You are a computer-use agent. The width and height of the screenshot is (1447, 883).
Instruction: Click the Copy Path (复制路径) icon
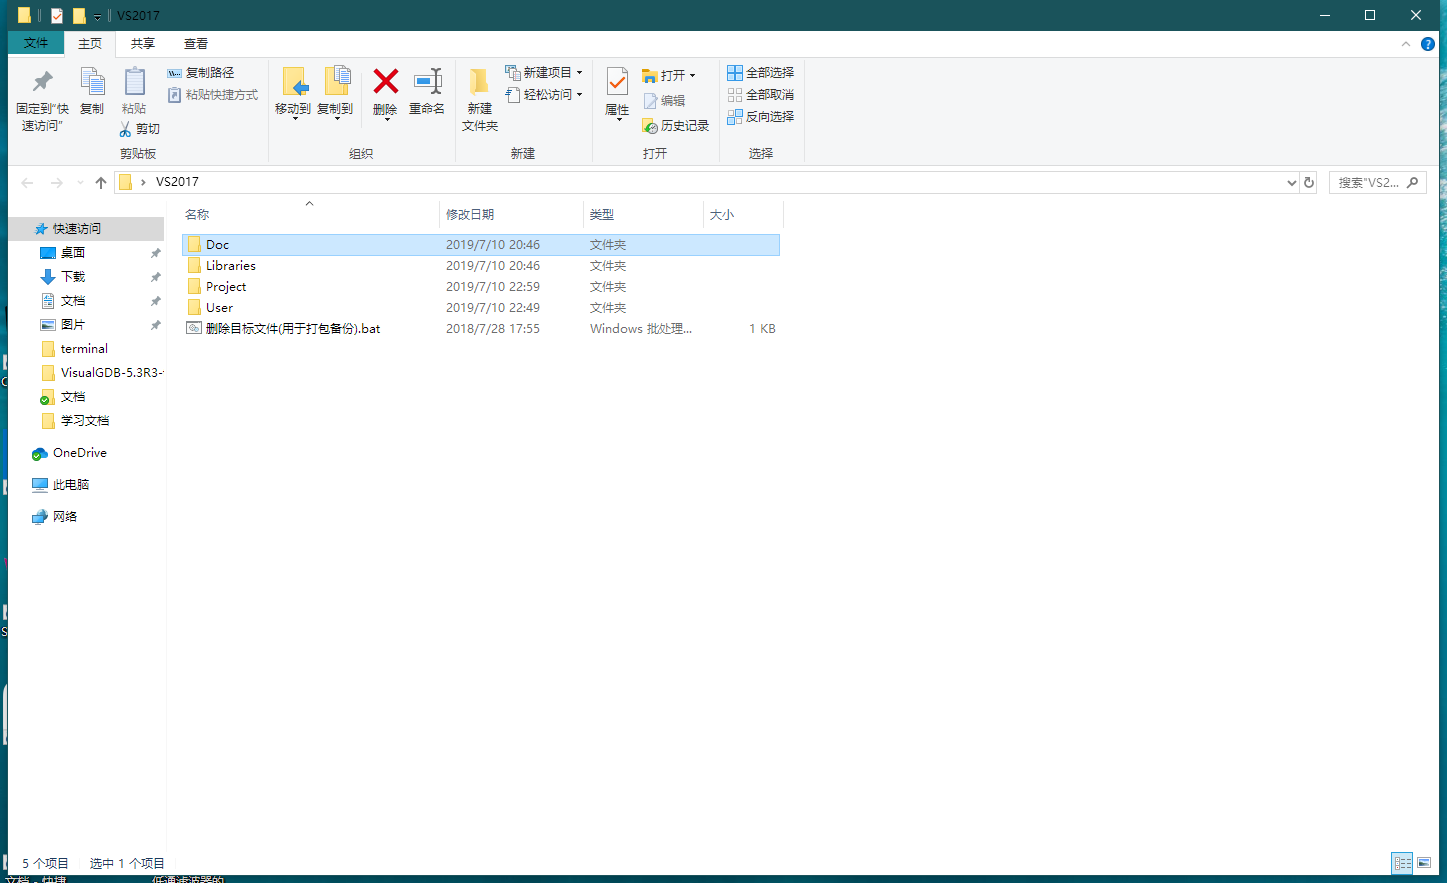tap(175, 73)
